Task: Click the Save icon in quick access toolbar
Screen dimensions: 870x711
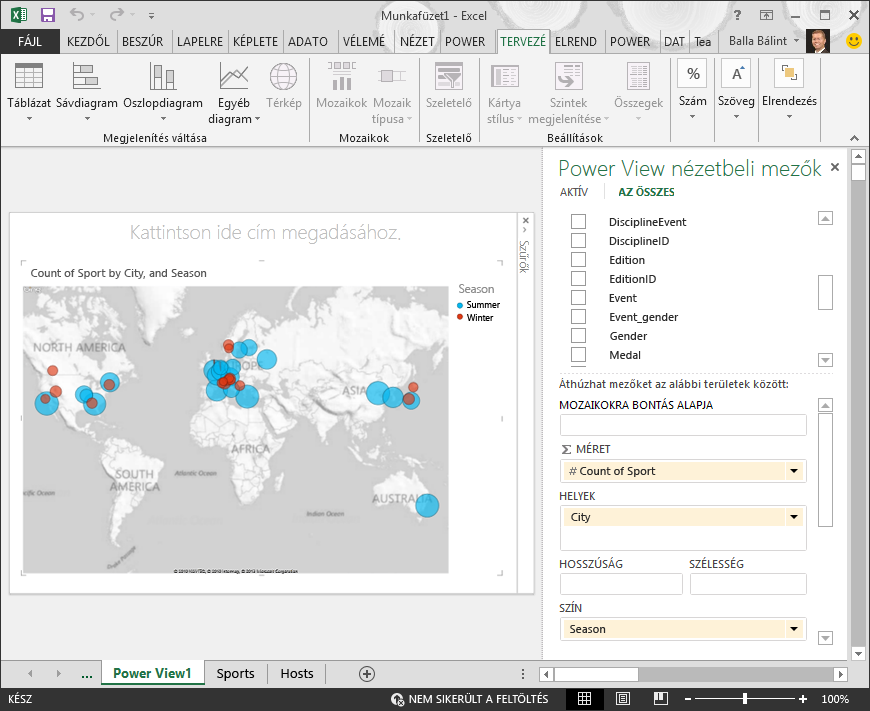Action: [x=48, y=15]
